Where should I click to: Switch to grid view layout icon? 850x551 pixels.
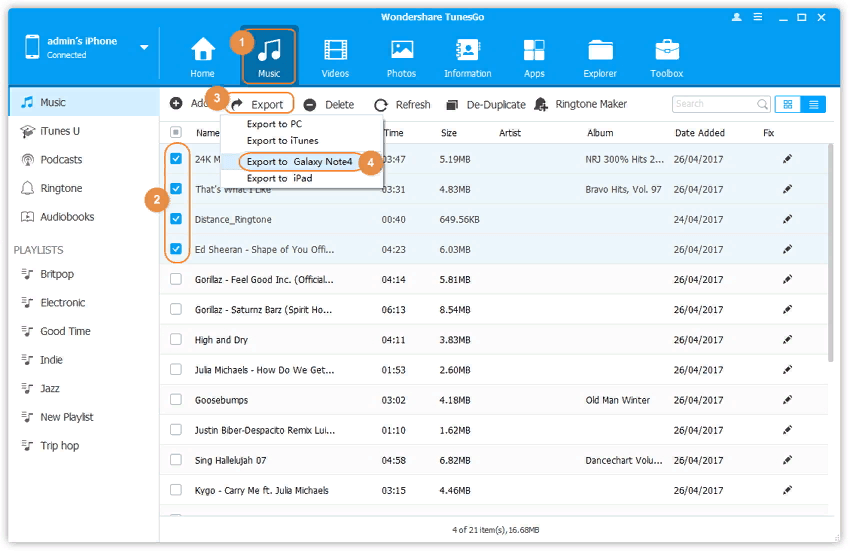[787, 104]
